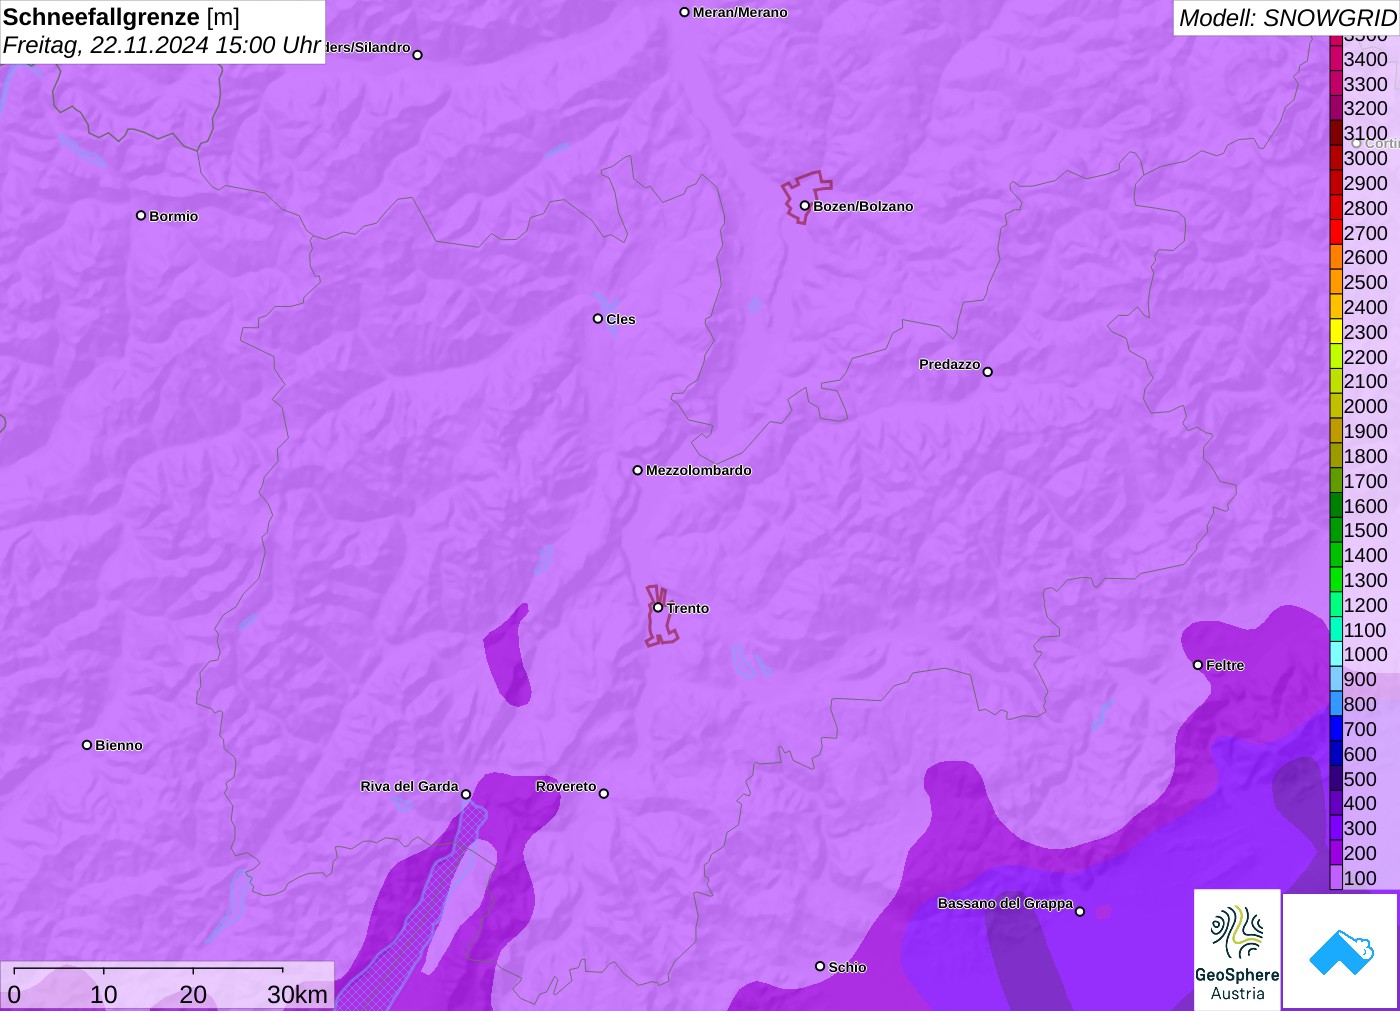Click the Feltre location marker dot
Screen dimensions: 1400x1011
(1198, 665)
